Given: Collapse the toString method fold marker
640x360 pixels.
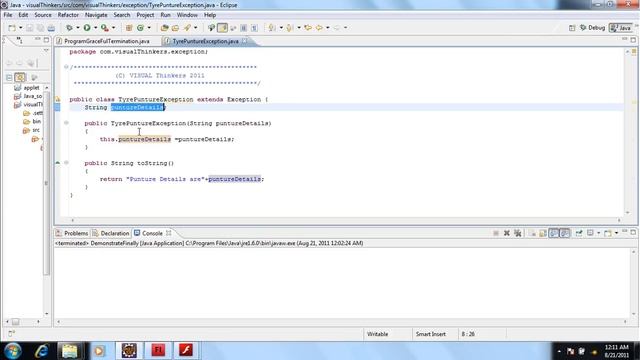Looking at the screenshot, I should [66, 163].
